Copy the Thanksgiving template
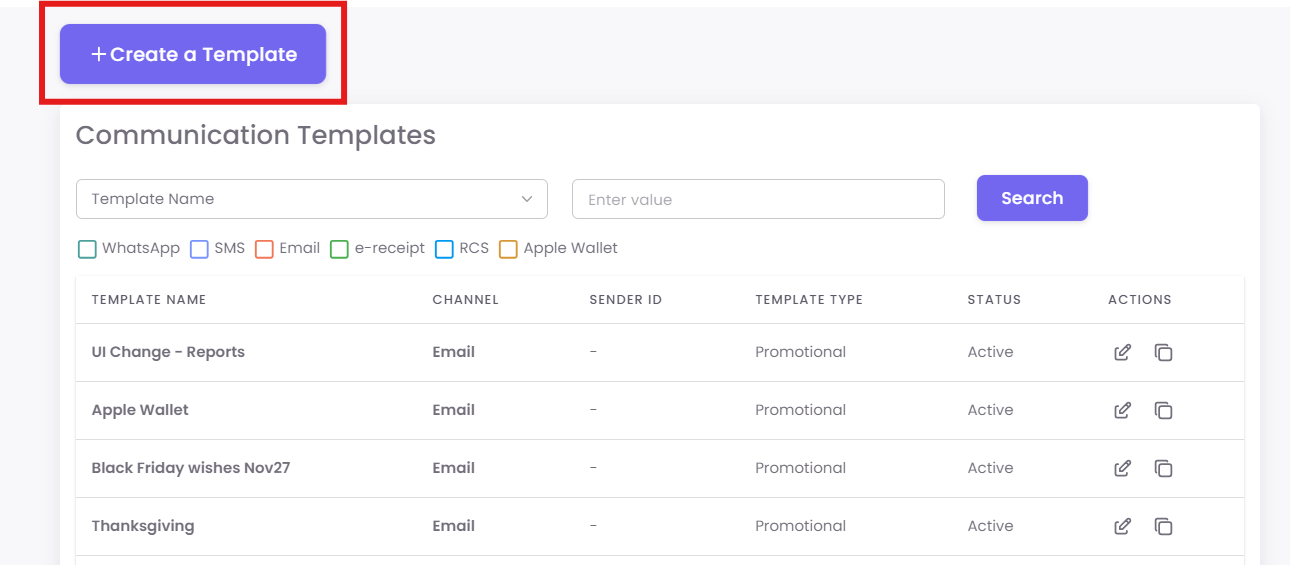Viewport: 1290px width, 565px height. point(1163,526)
